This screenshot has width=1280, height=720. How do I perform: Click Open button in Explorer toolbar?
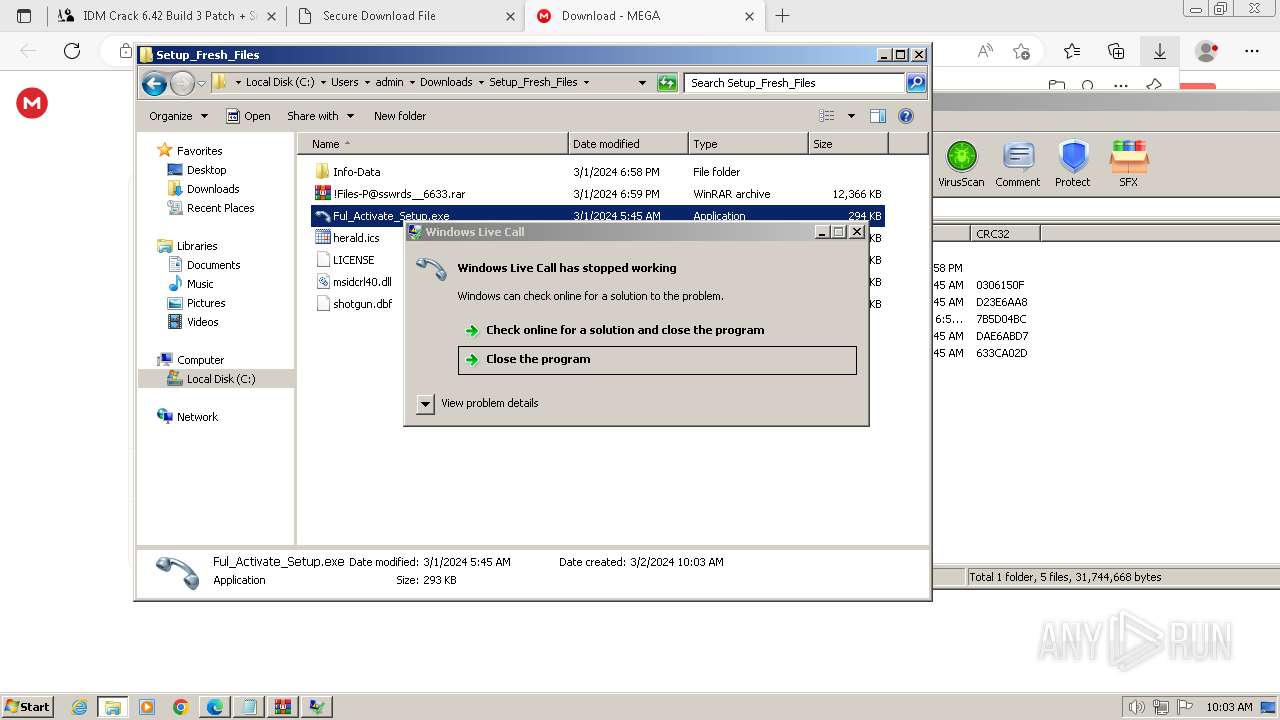click(248, 116)
